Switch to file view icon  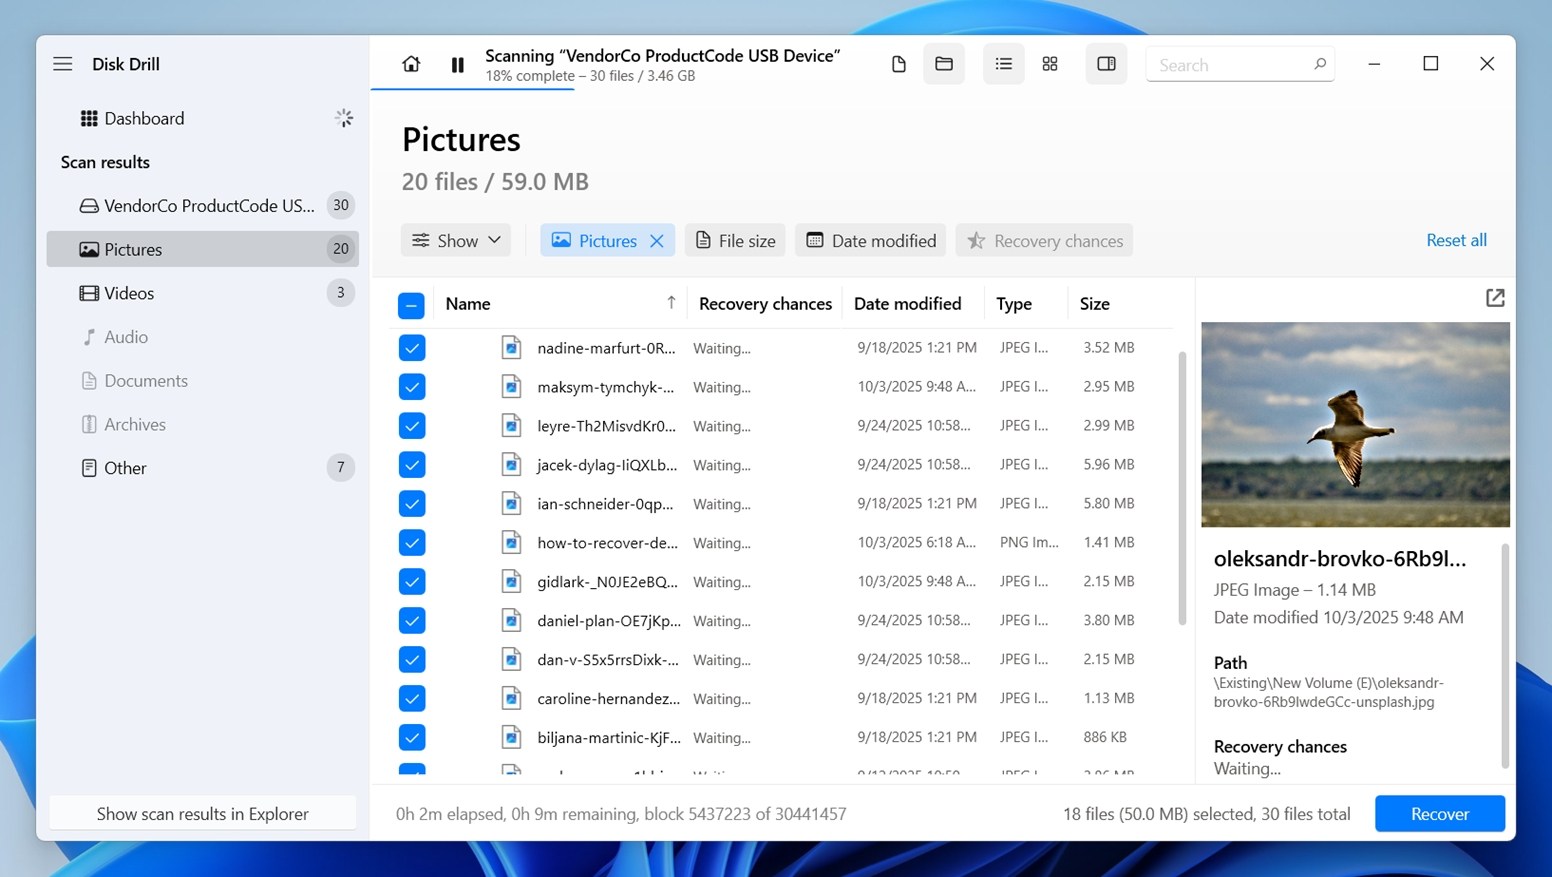[898, 64]
